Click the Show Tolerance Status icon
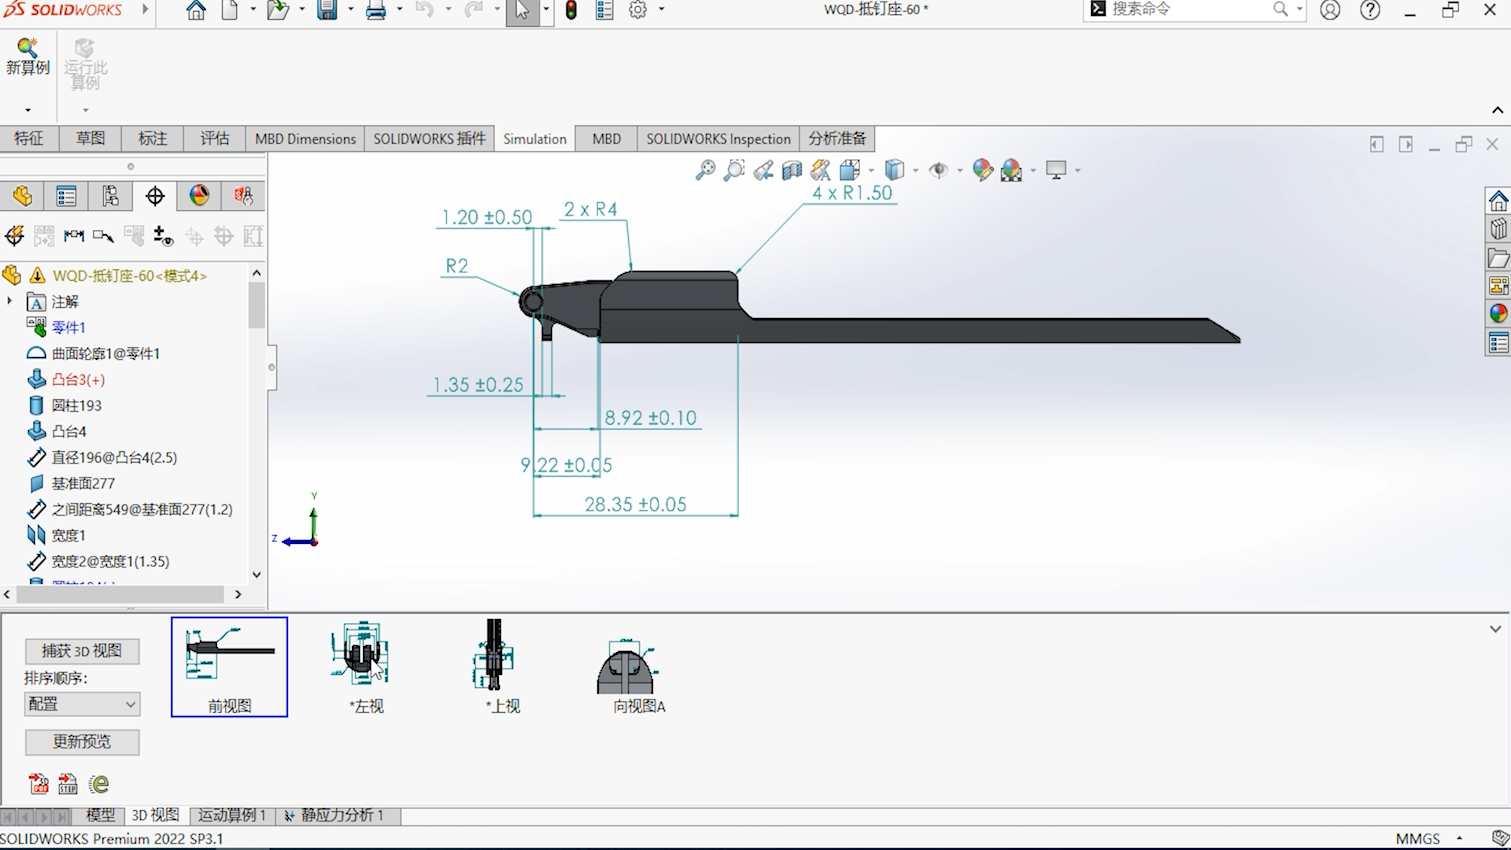The height and width of the screenshot is (850, 1511). 163,236
